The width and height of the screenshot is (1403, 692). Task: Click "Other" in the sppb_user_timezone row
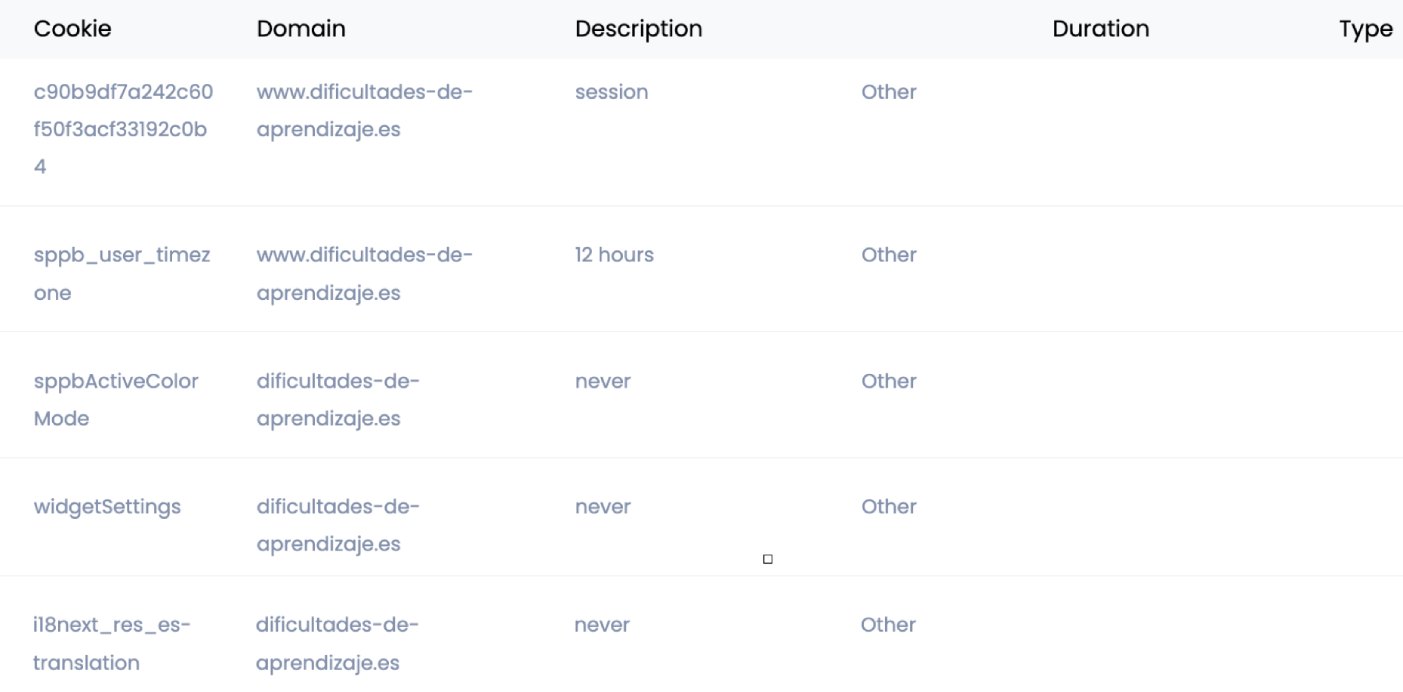888,255
